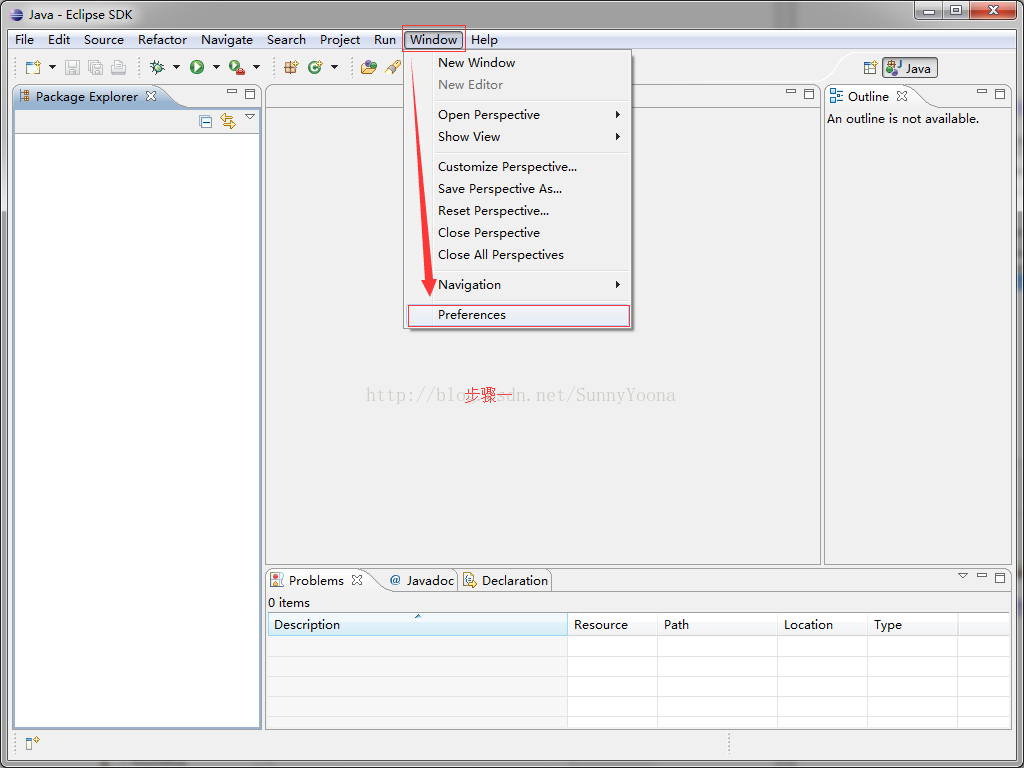This screenshot has height=768, width=1024.
Task: Open the New wizard dropdown arrow
Action: pyautogui.click(x=52, y=67)
